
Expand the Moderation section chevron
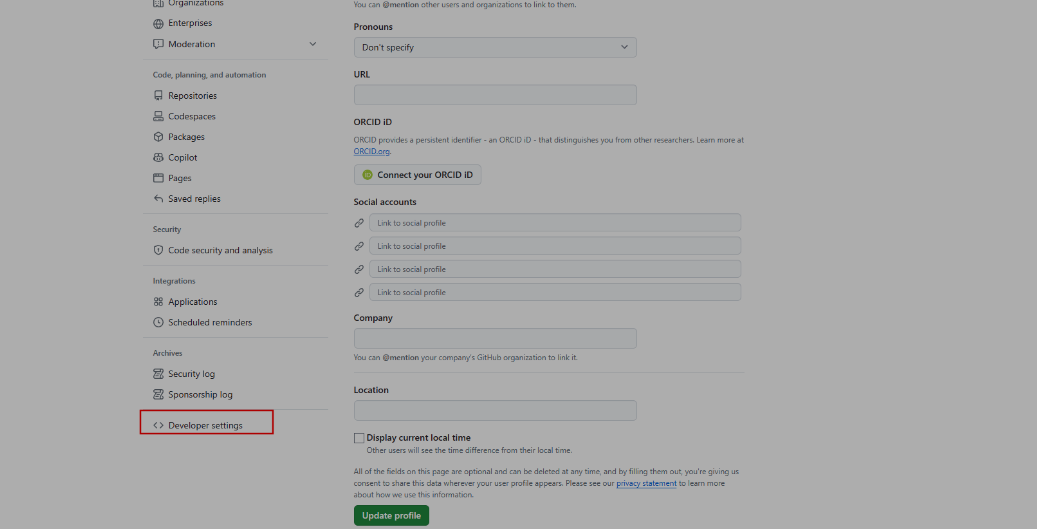(312, 44)
